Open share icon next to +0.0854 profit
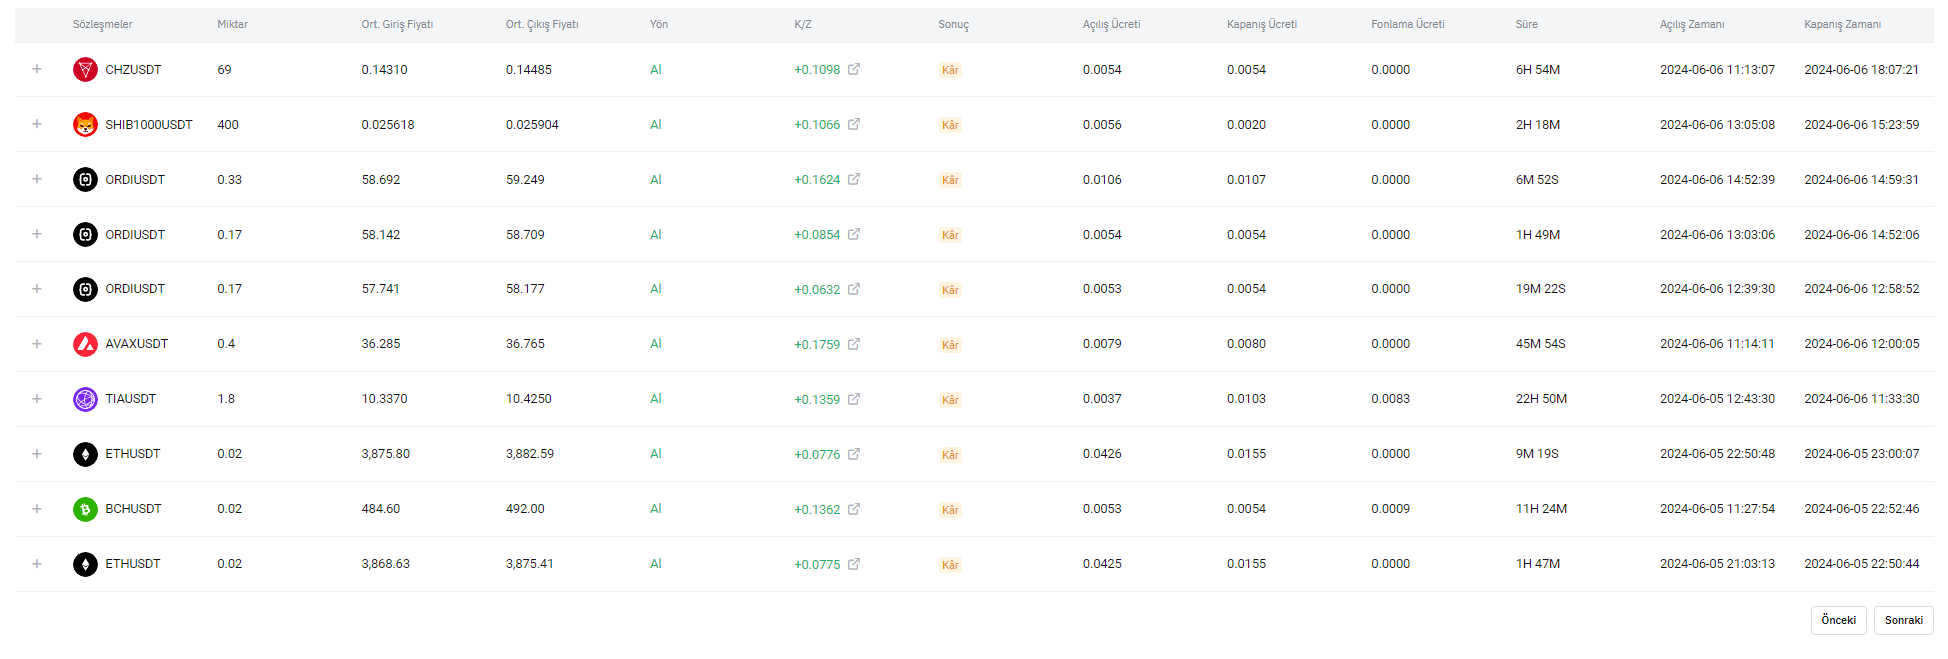 (x=854, y=234)
